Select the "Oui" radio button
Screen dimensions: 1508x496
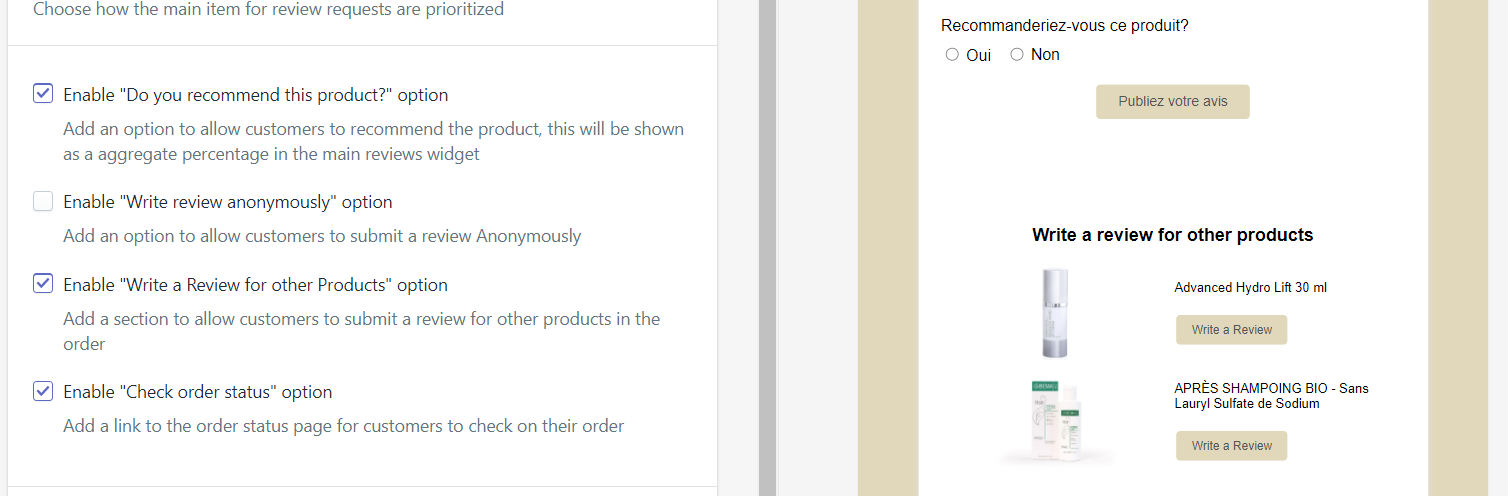point(952,55)
